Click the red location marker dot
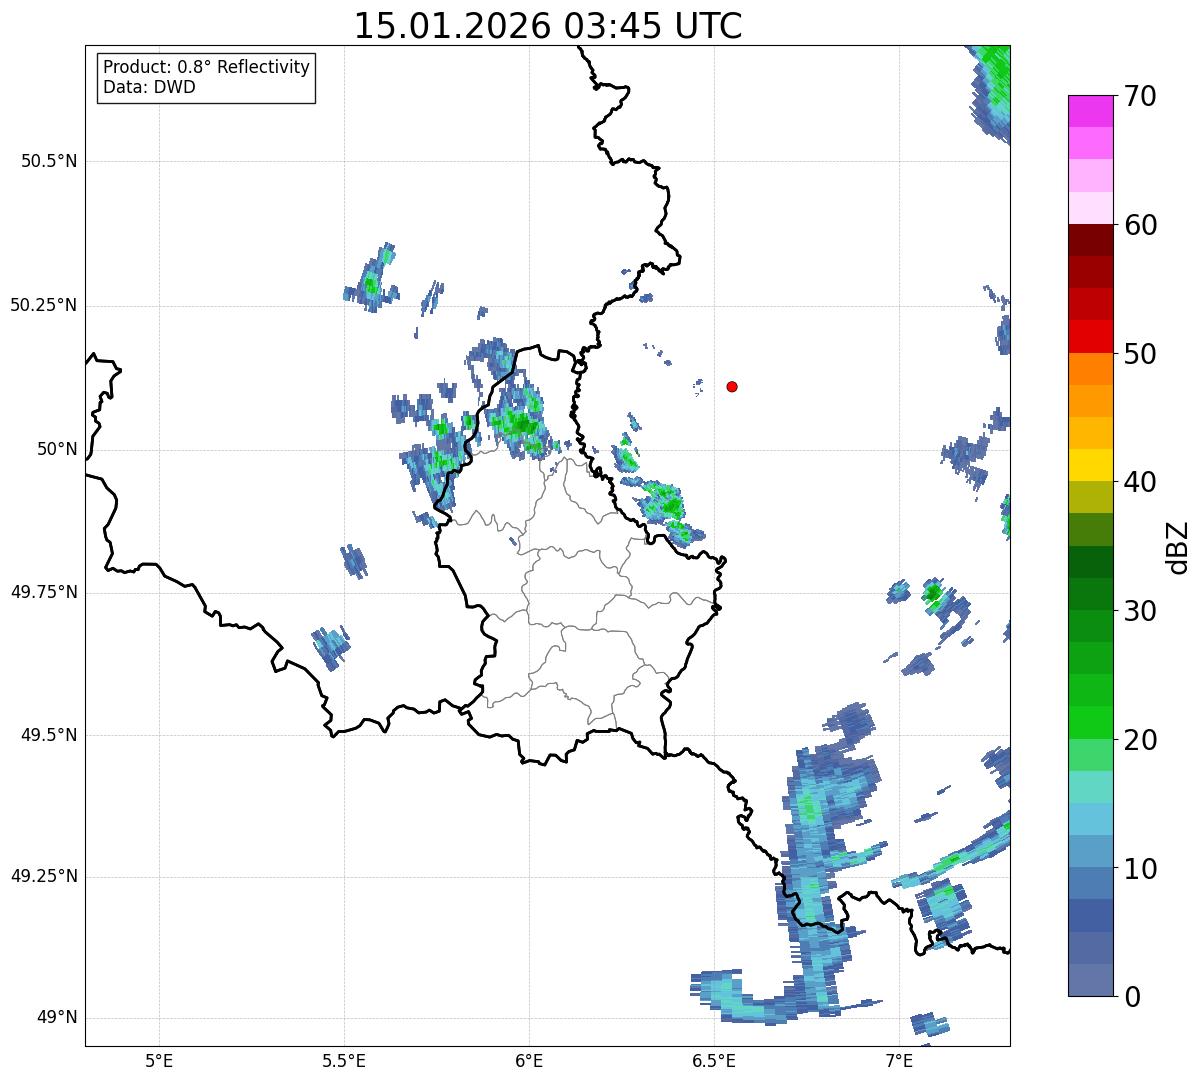Image resolution: width=1202 pixels, height=1081 pixels. coord(732,386)
